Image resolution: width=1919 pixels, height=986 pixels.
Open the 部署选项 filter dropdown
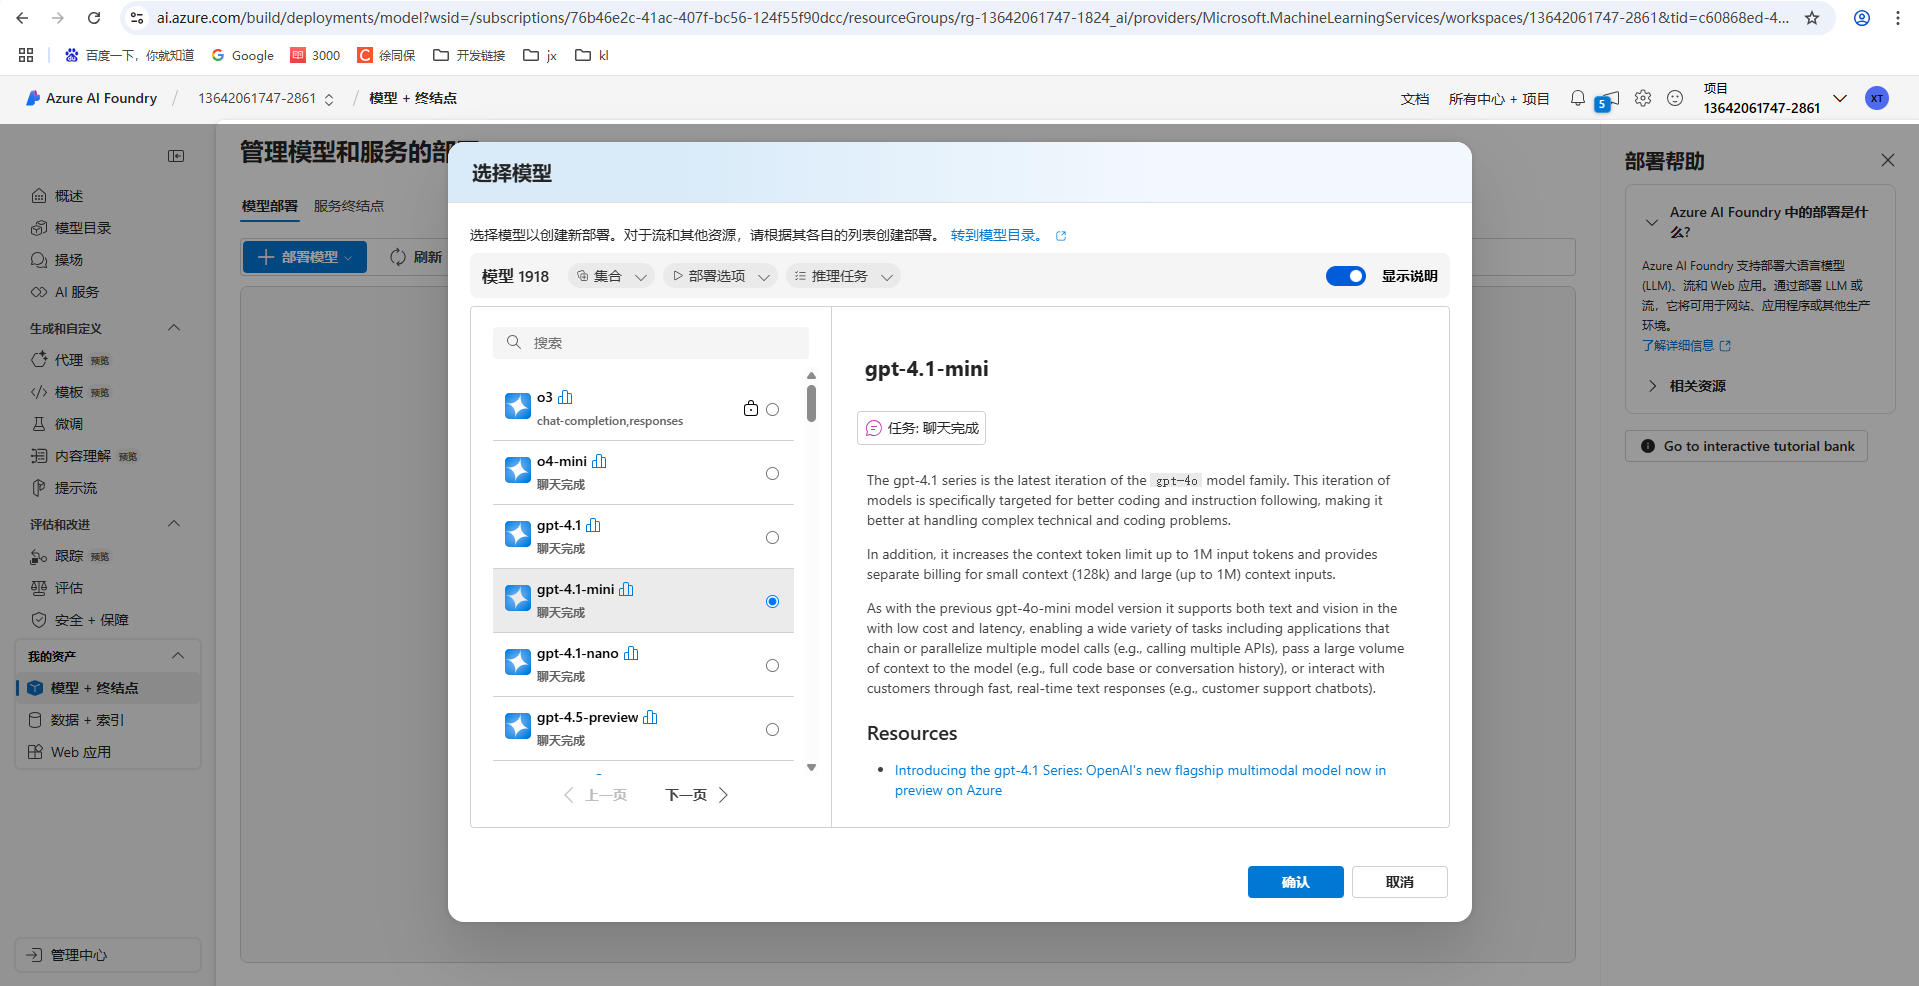tap(720, 276)
